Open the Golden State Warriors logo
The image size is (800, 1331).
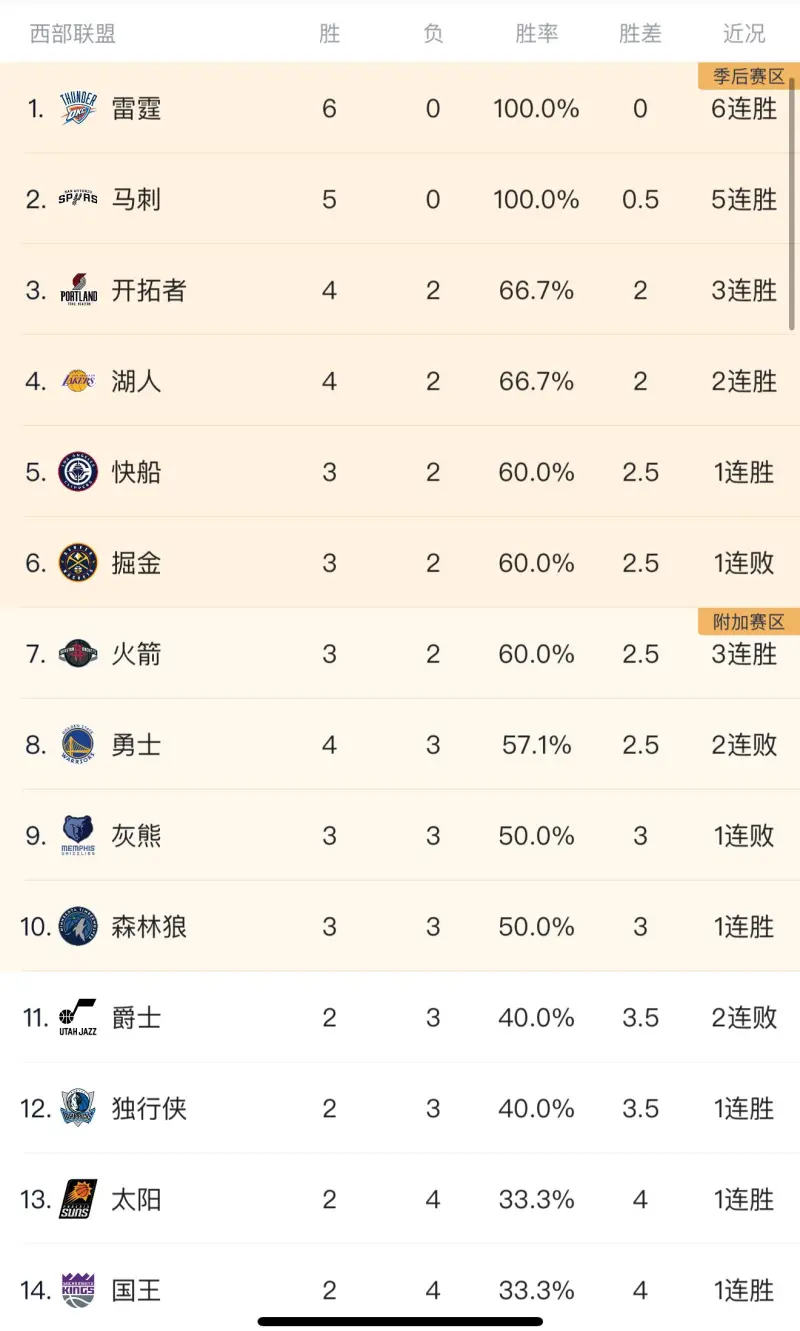pos(78,745)
